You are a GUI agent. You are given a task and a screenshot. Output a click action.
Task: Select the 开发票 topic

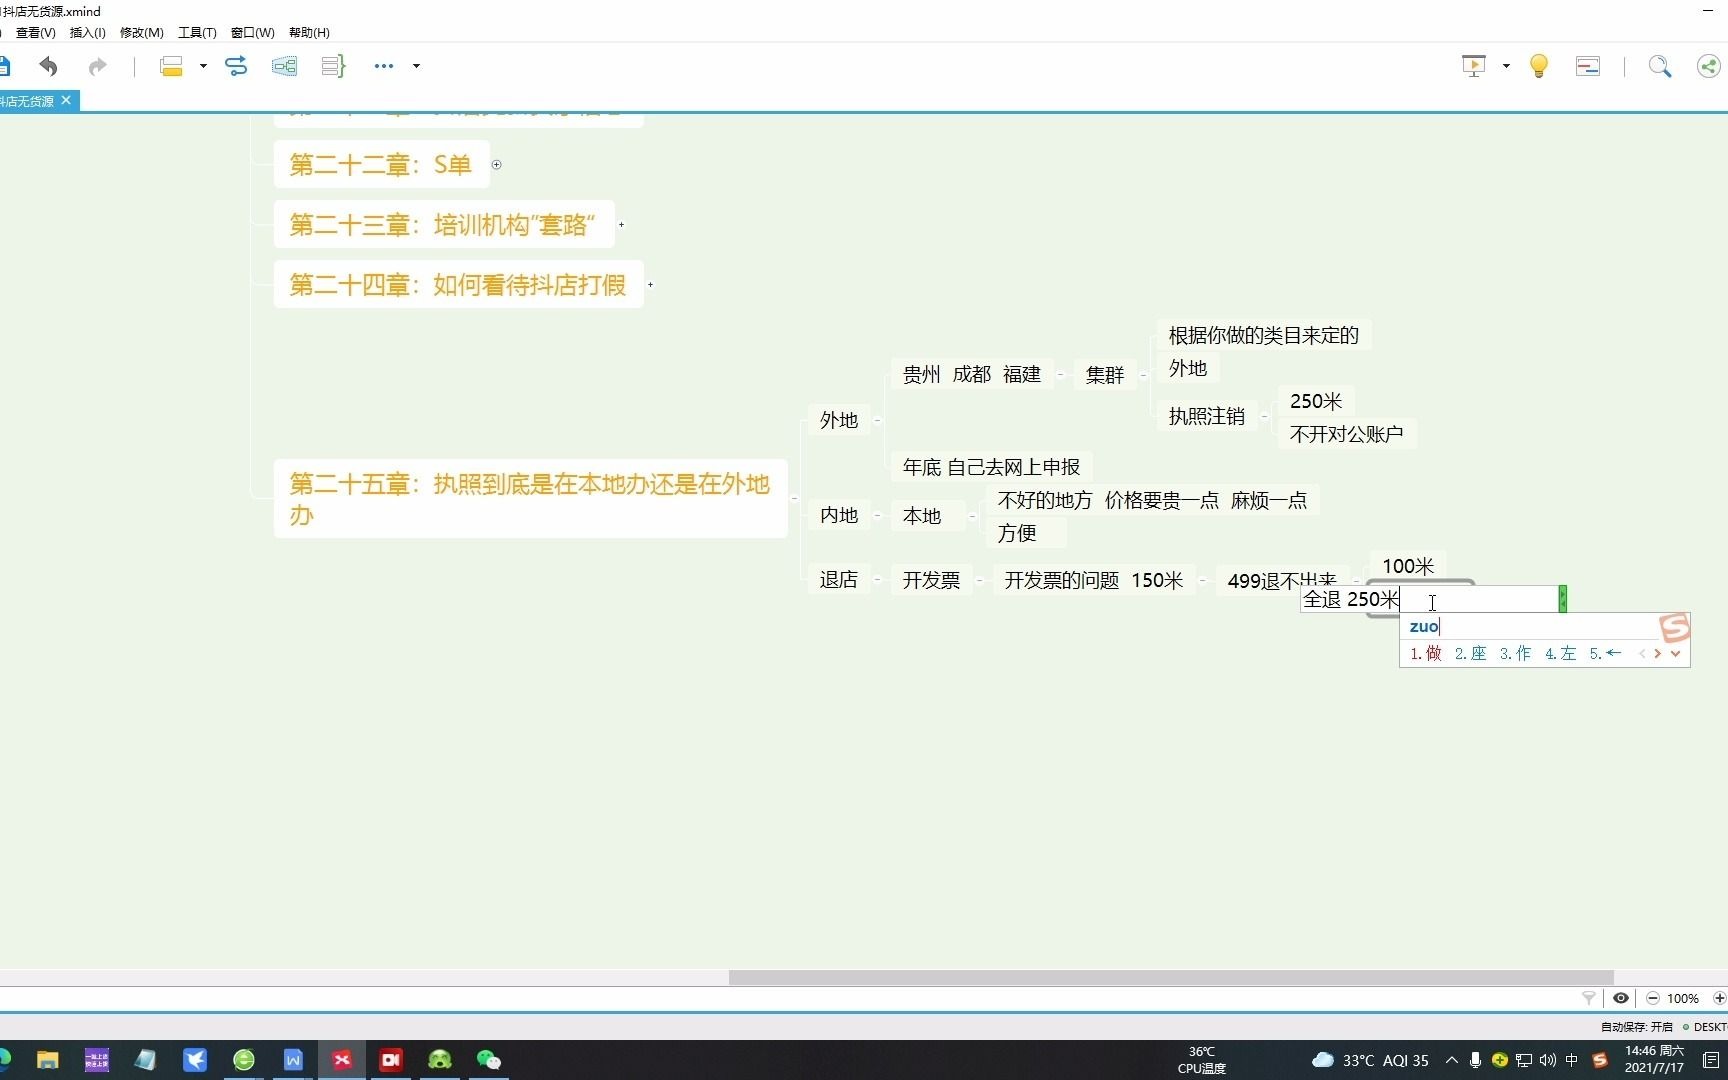pos(931,580)
